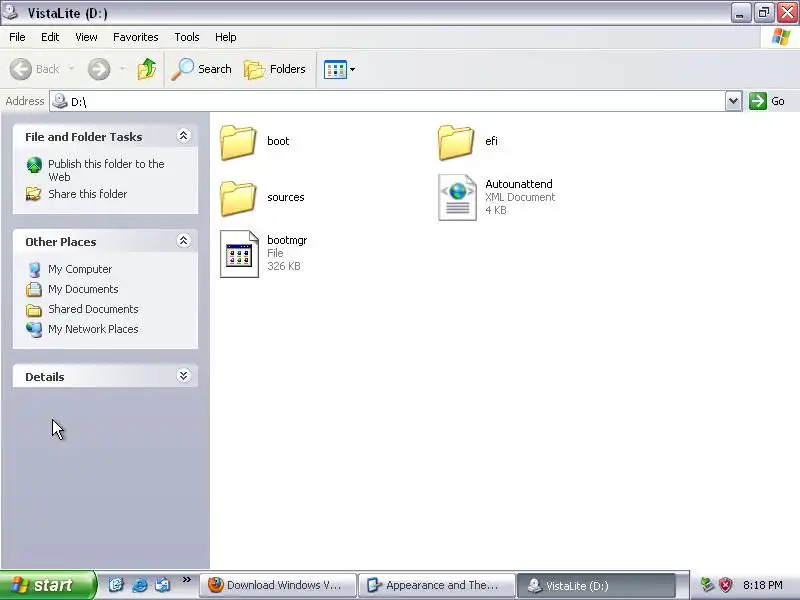Click the Forward arrow toolbar icon
The height and width of the screenshot is (600, 800).
(x=99, y=69)
